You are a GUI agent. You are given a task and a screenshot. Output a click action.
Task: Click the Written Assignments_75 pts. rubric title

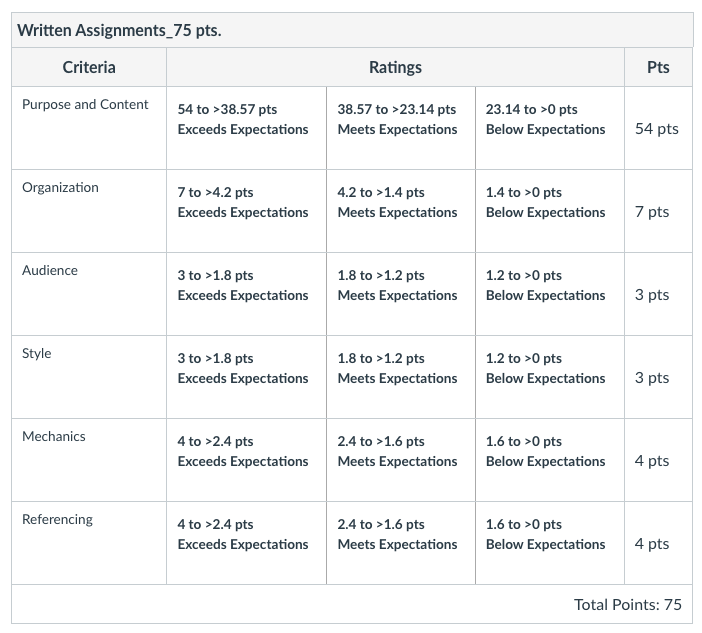point(119,30)
